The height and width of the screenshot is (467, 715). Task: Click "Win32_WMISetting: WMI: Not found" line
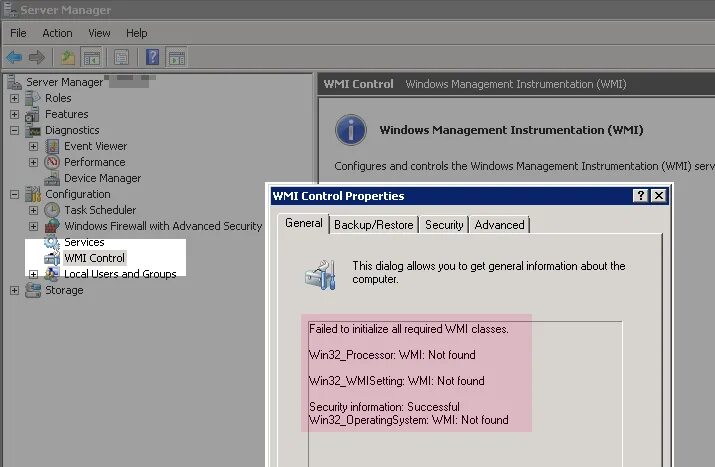(x=397, y=381)
